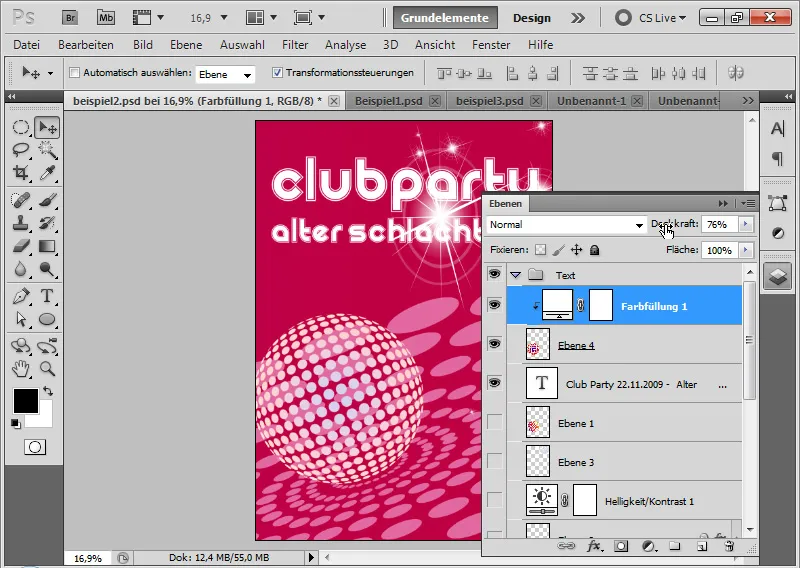Select the Pen tool
The width and height of the screenshot is (800, 568).
tap(20, 295)
